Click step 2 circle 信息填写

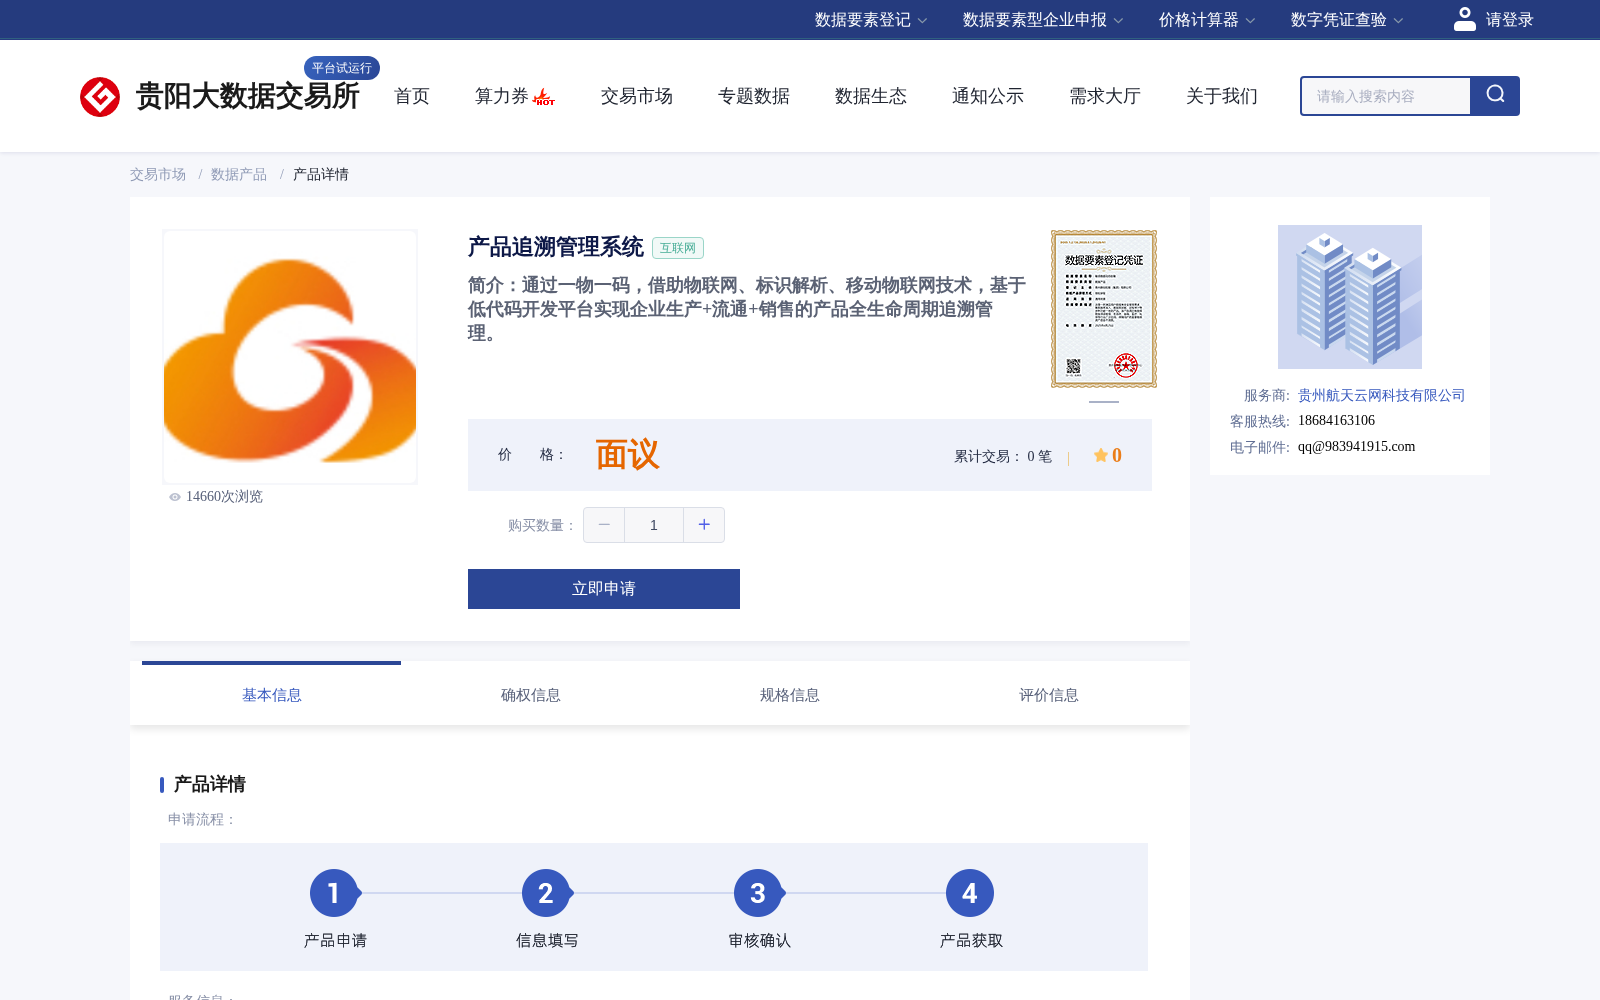[x=546, y=893]
